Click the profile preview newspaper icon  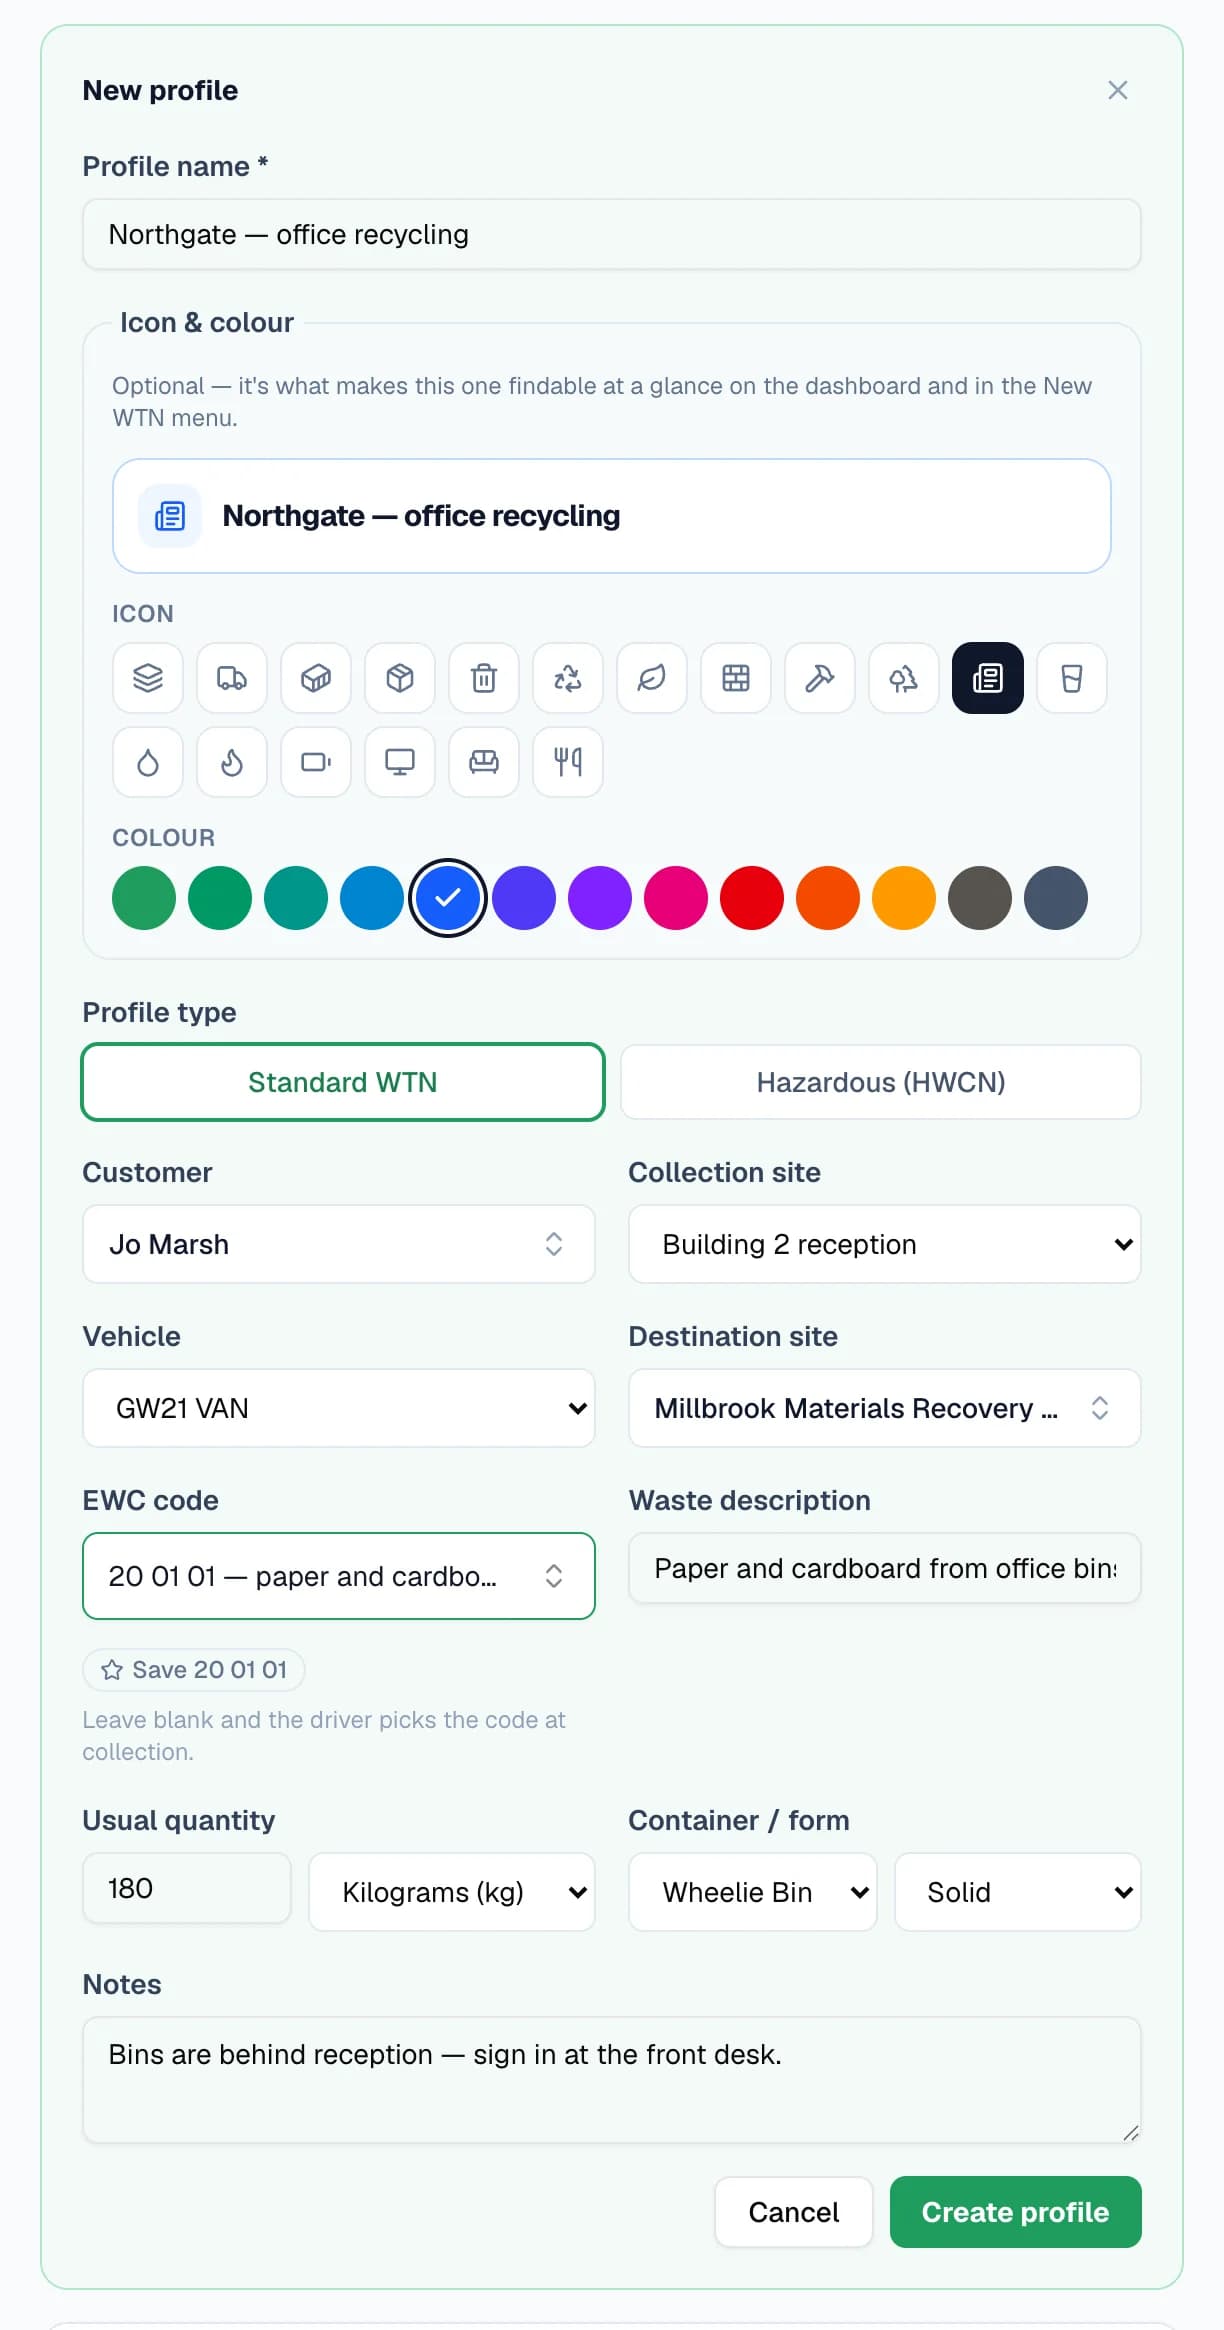(170, 516)
